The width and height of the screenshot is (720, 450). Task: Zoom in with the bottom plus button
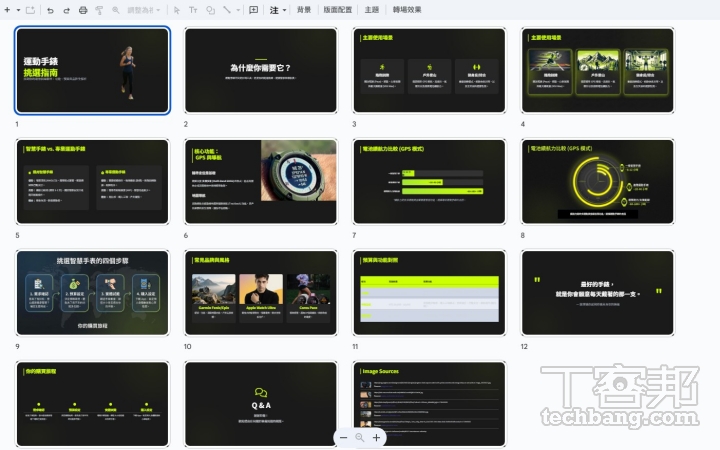[376, 438]
